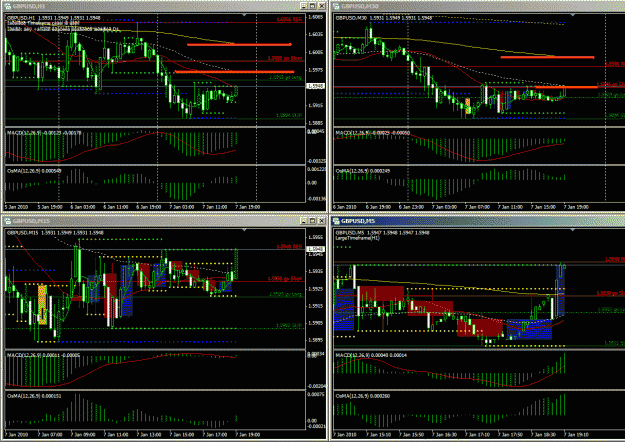The height and width of the screenshot is (442, 625).
Task: Click the 1.5885 price level on H1 axis
Action: tap(315, 123)
